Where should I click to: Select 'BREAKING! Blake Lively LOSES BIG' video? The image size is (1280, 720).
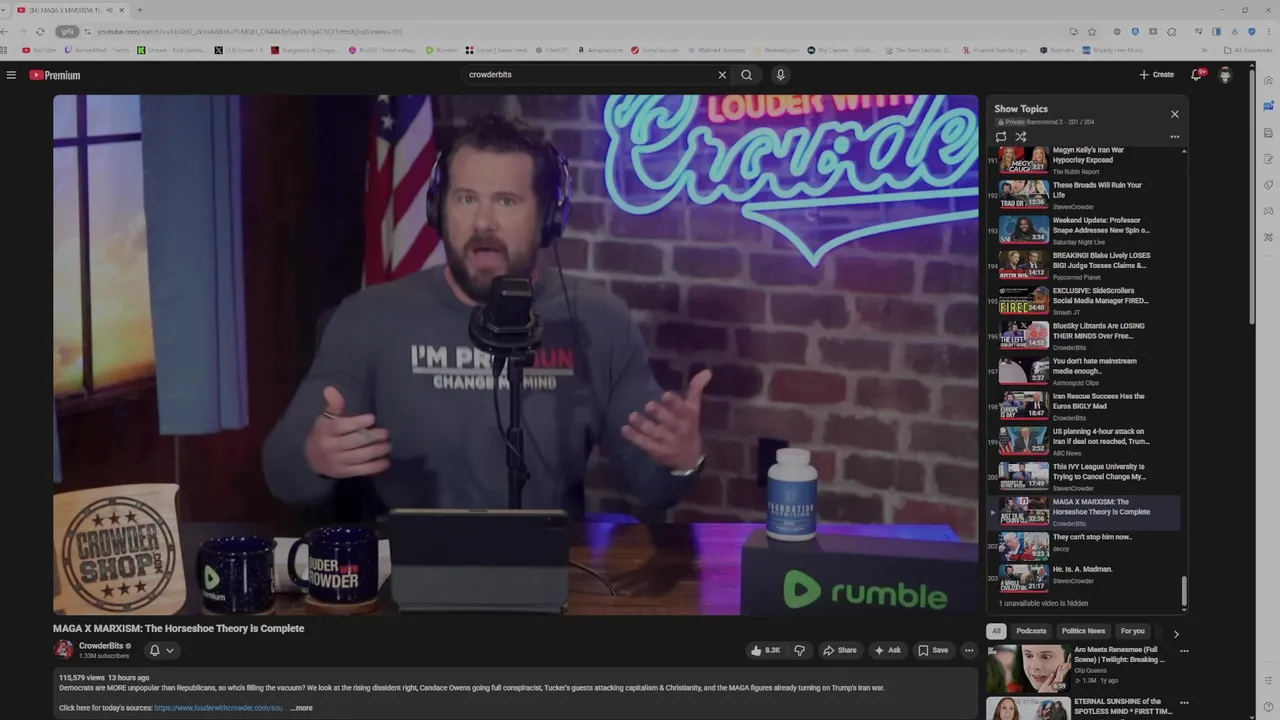(1084, 265)
